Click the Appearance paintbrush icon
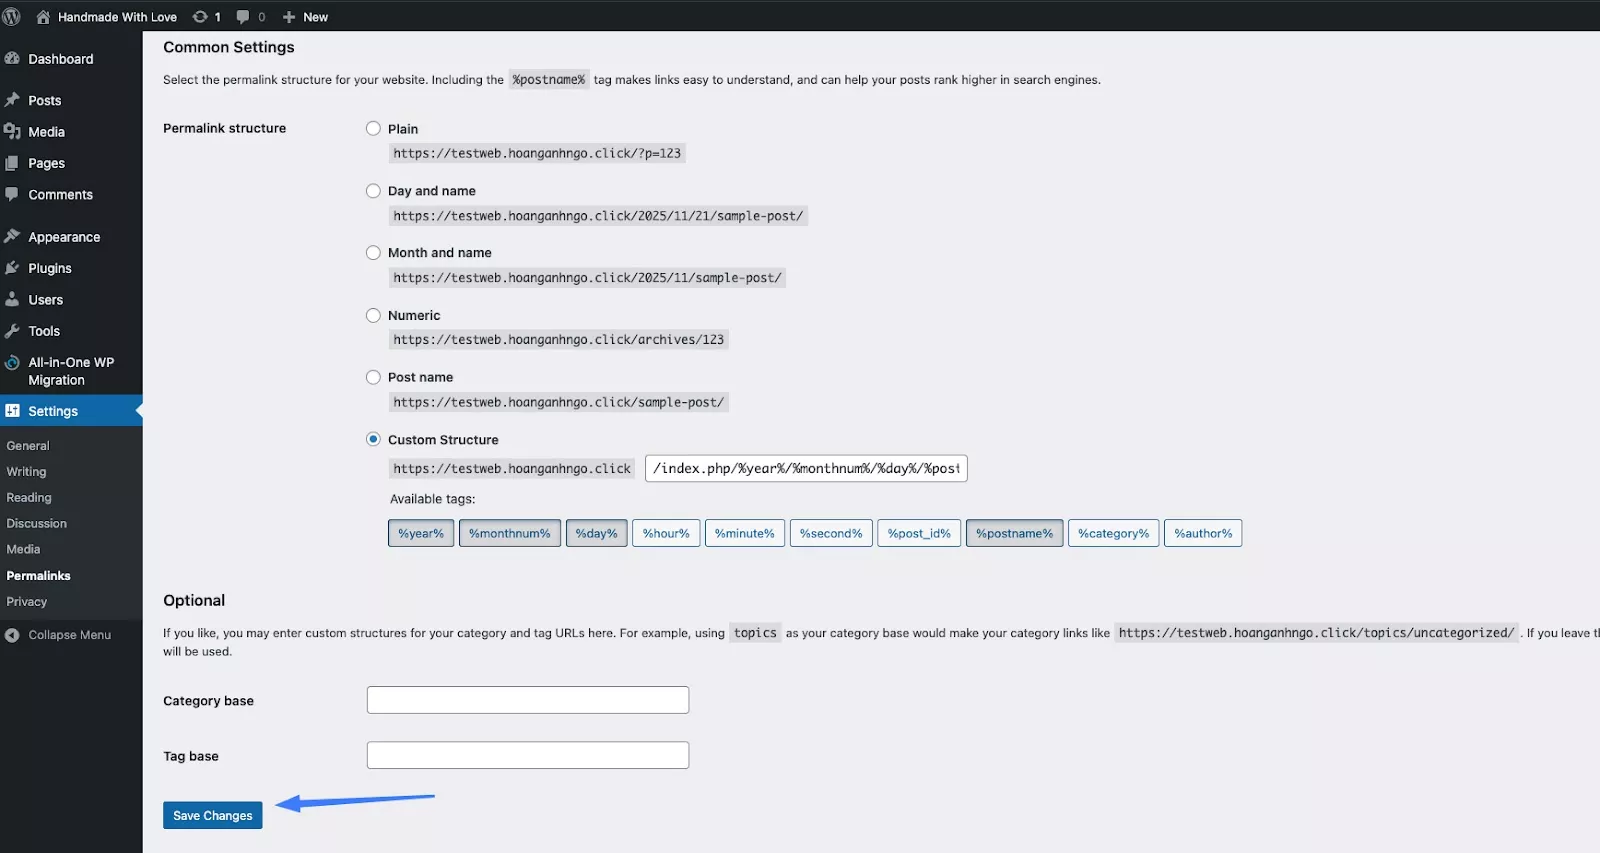Screen dimensions: 1600x853 (12, 237)
